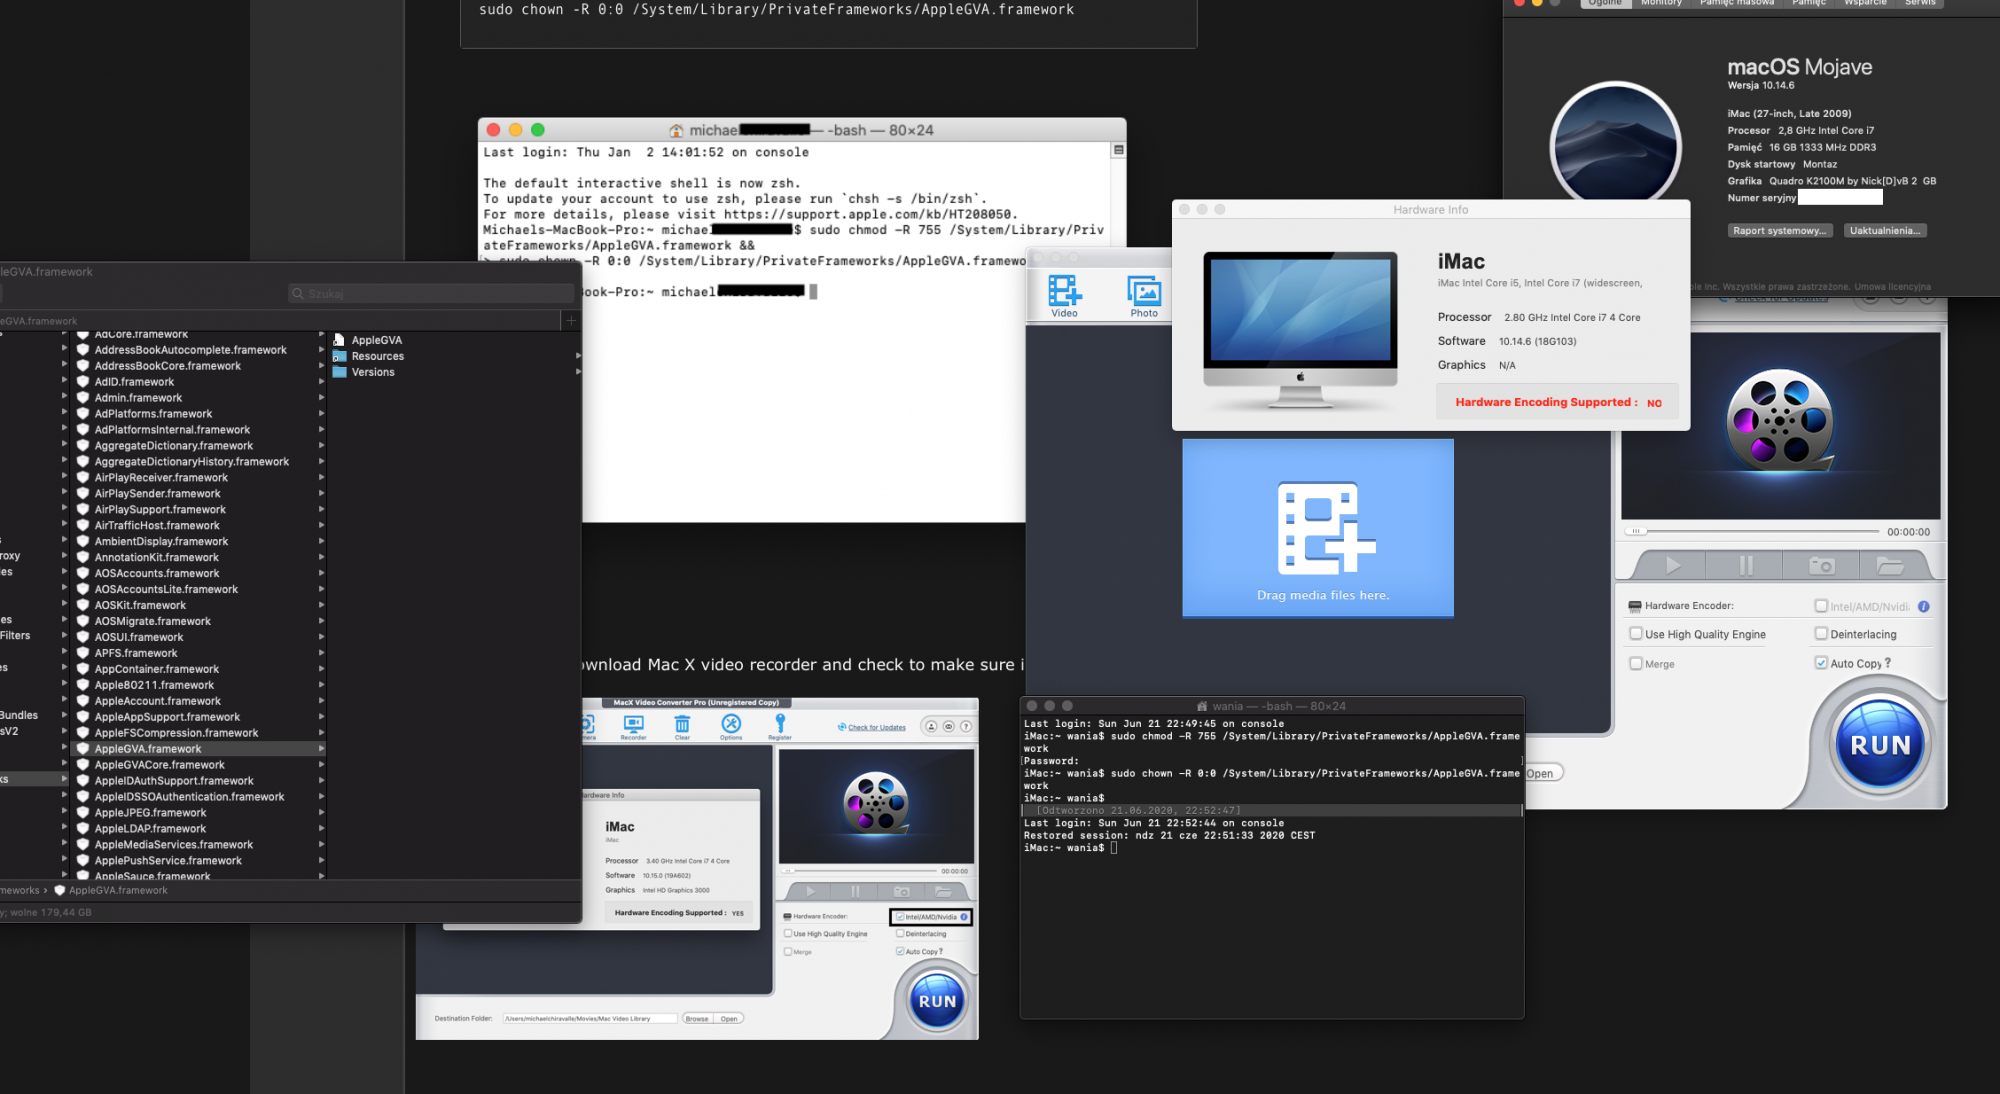This screenshot has height=1094, width=2000.
Task: Click account person icon in embedded MacX screenshot
Action: pos(931,726)
